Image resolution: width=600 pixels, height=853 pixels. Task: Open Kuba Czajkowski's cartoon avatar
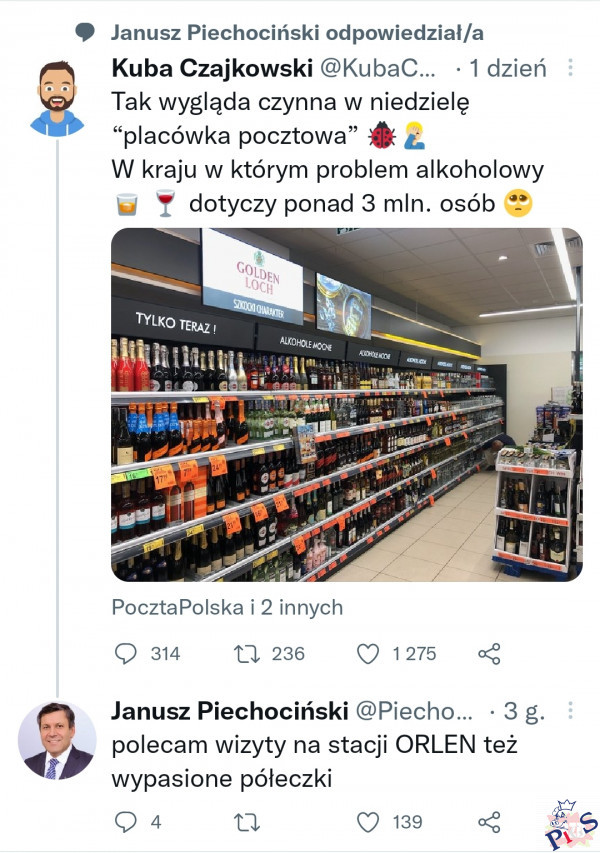pyautogui.click(x=57, y=98)
